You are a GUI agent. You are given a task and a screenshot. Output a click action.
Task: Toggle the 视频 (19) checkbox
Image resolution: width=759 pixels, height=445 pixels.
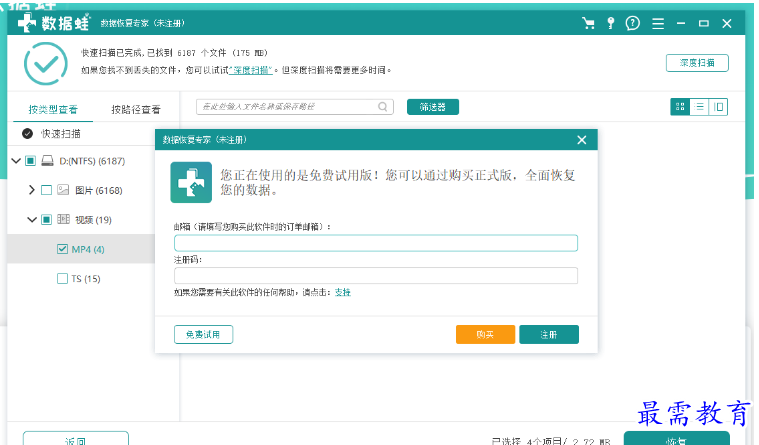[46, 220]
